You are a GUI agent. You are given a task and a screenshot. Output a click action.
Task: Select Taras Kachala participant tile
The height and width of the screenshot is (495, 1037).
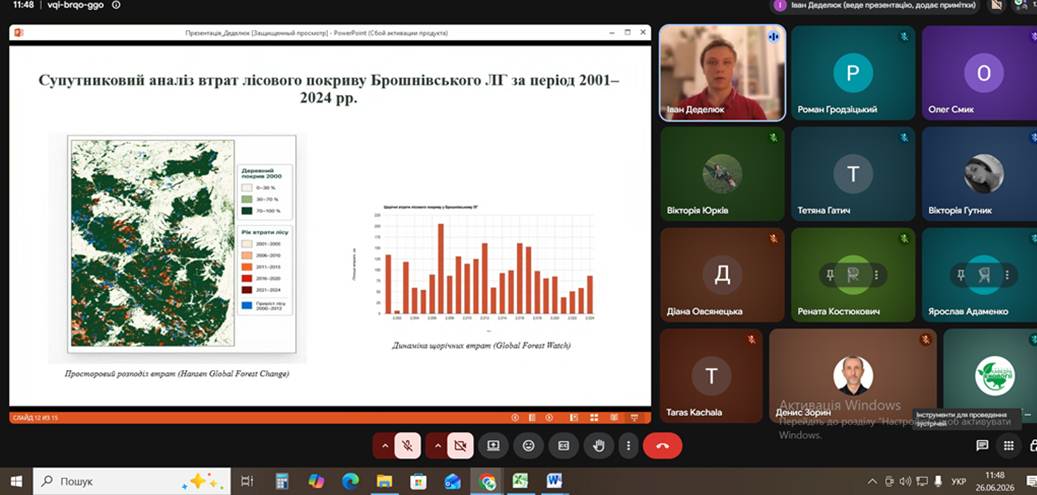click(x=712, y=376)
